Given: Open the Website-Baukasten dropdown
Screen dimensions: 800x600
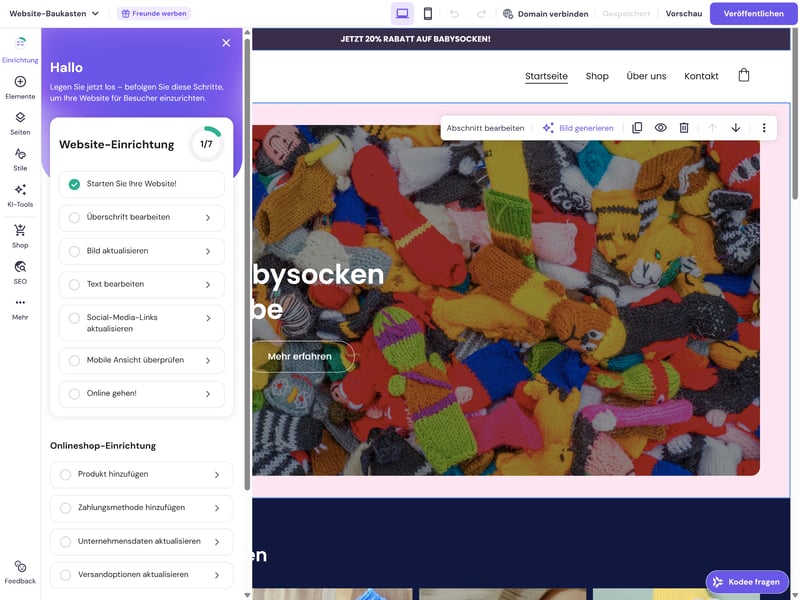Looking at the screenshot, I should pyautogui.click(x=54, y=14).
